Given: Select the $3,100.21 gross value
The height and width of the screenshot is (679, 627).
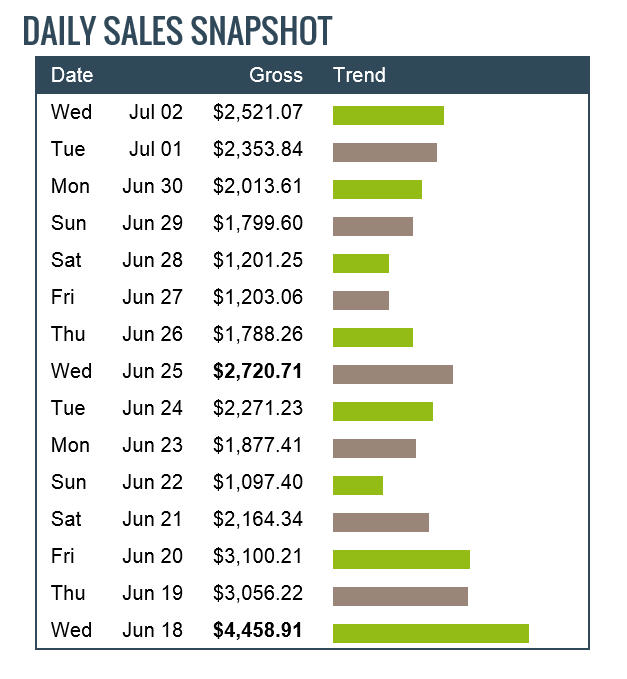Looking at the screenshot, I should pos(257,556).
